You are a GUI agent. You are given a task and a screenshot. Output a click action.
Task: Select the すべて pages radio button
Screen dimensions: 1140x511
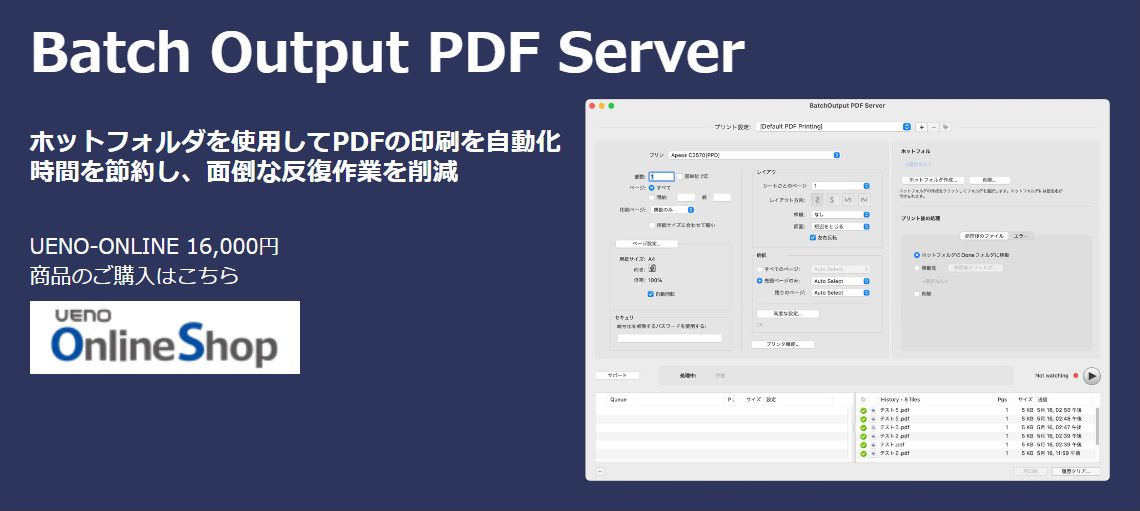pos(652,188)
